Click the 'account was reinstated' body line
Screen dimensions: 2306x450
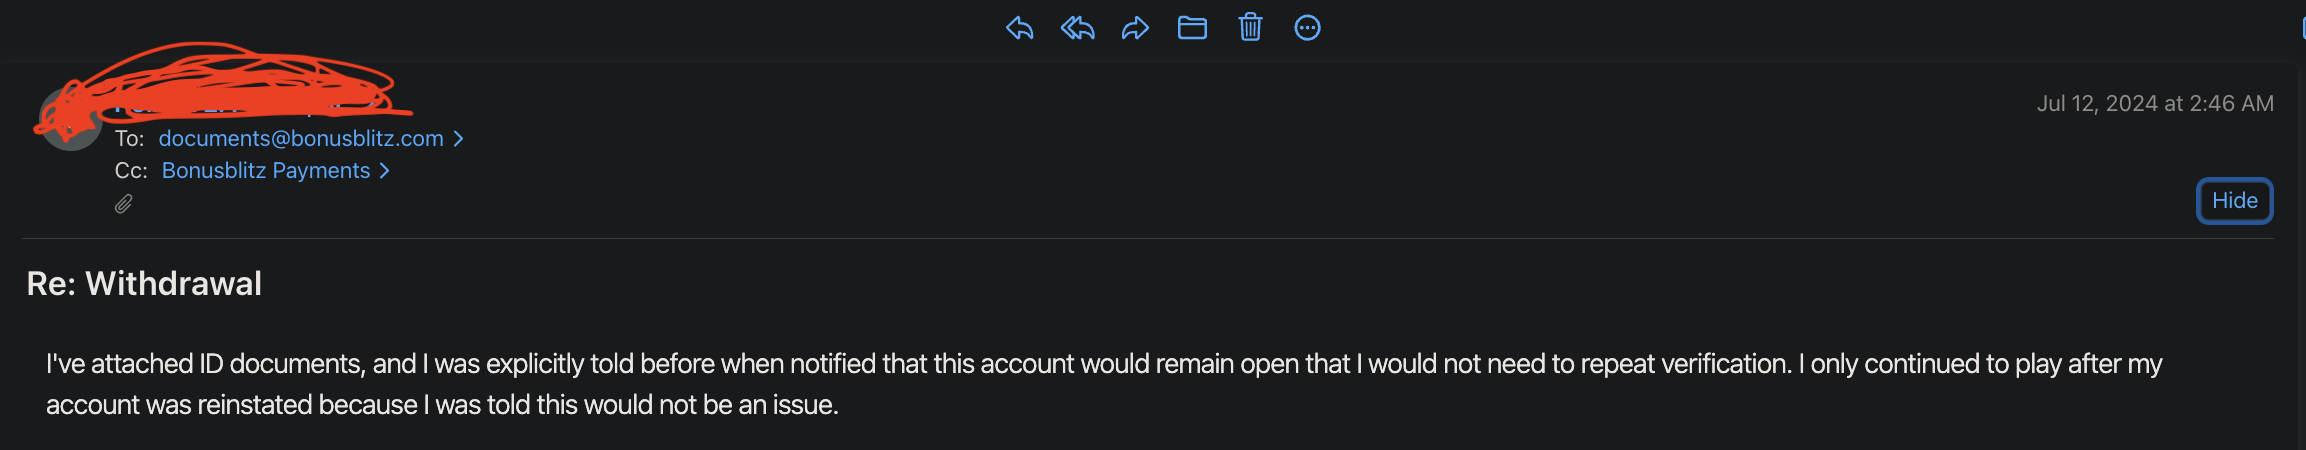tap(442, 405)
